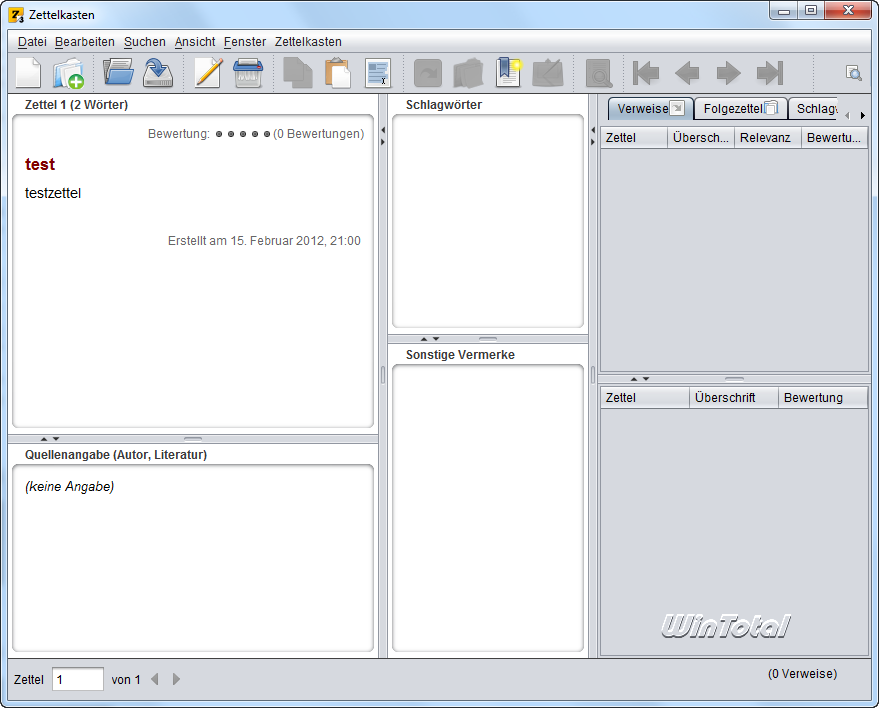The width and height of the screenshot is (879, 708).
Task: Collapse Schlagwörter pane using the up arrow above Sonstige Vermerke
Action: [424, 339]
